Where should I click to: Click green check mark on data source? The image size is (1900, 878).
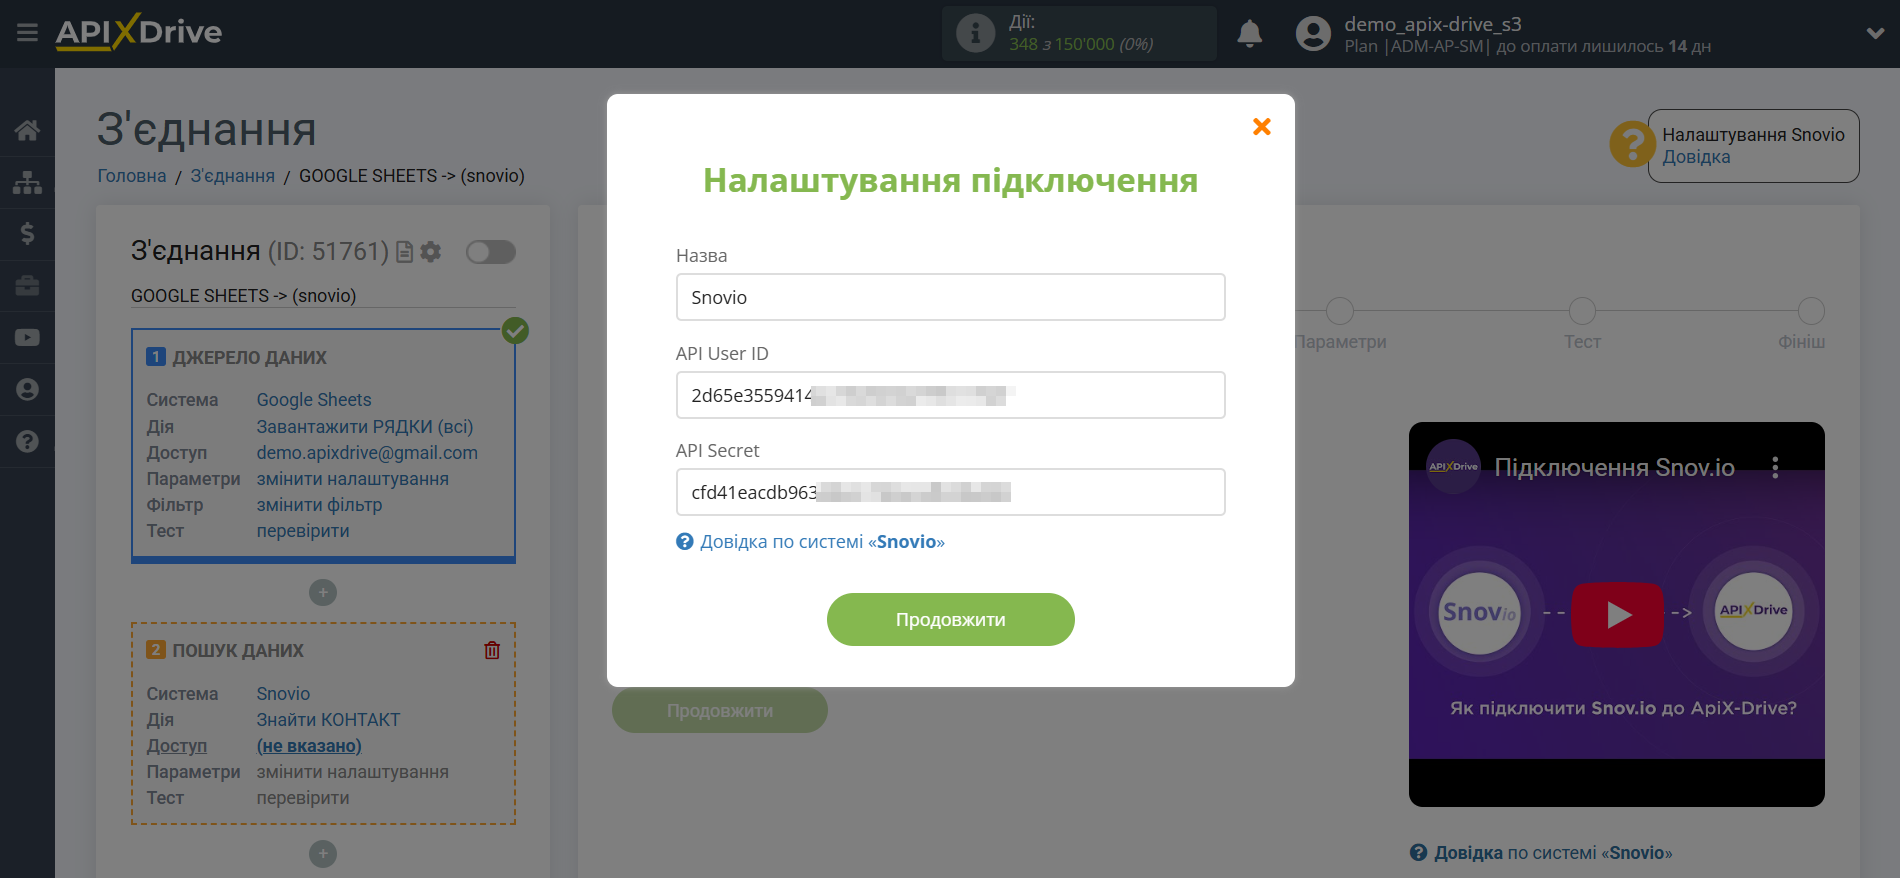pos(515,330)
